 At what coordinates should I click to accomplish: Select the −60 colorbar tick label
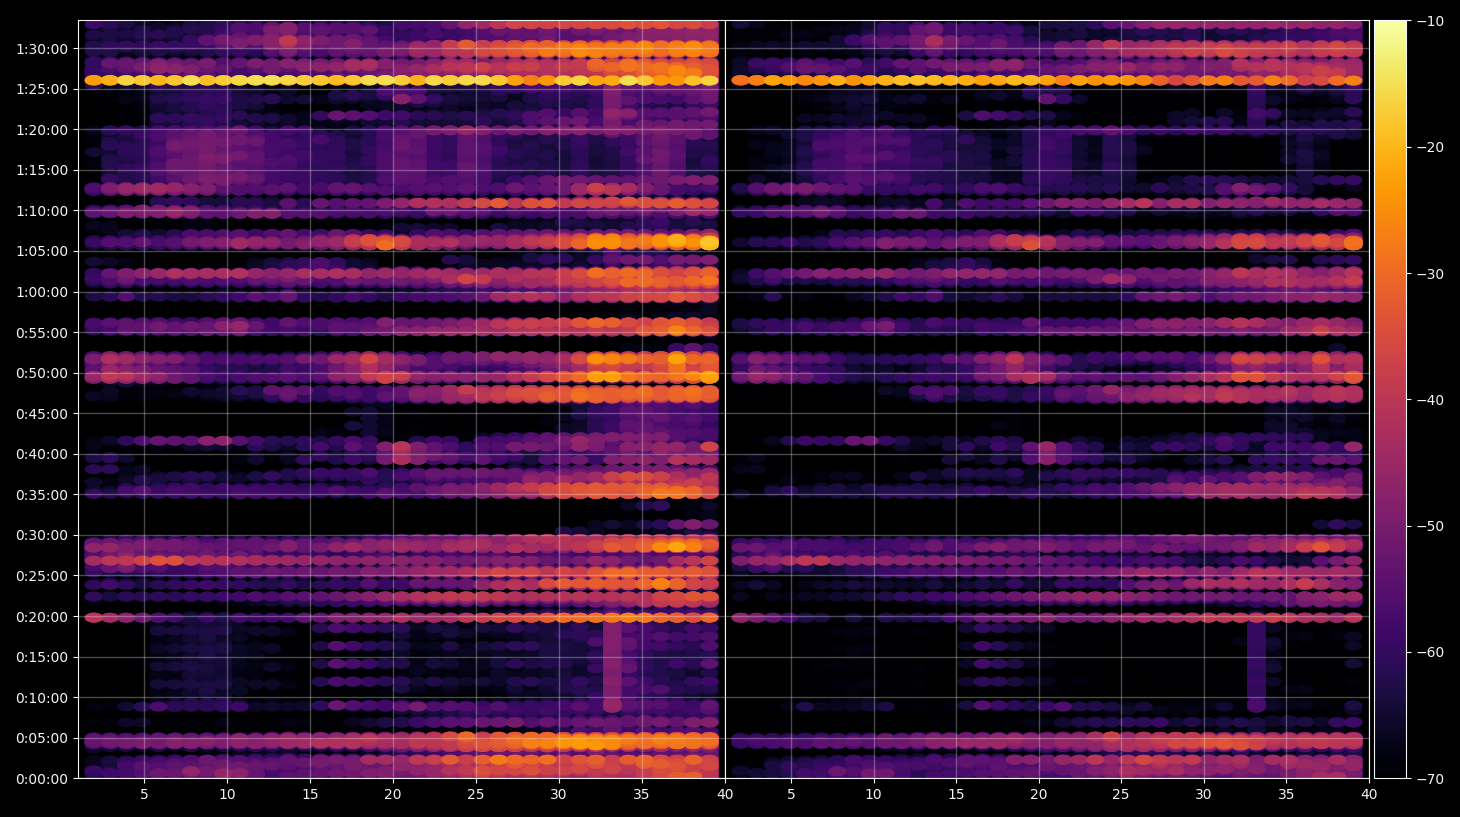[x=1430, y=652]
